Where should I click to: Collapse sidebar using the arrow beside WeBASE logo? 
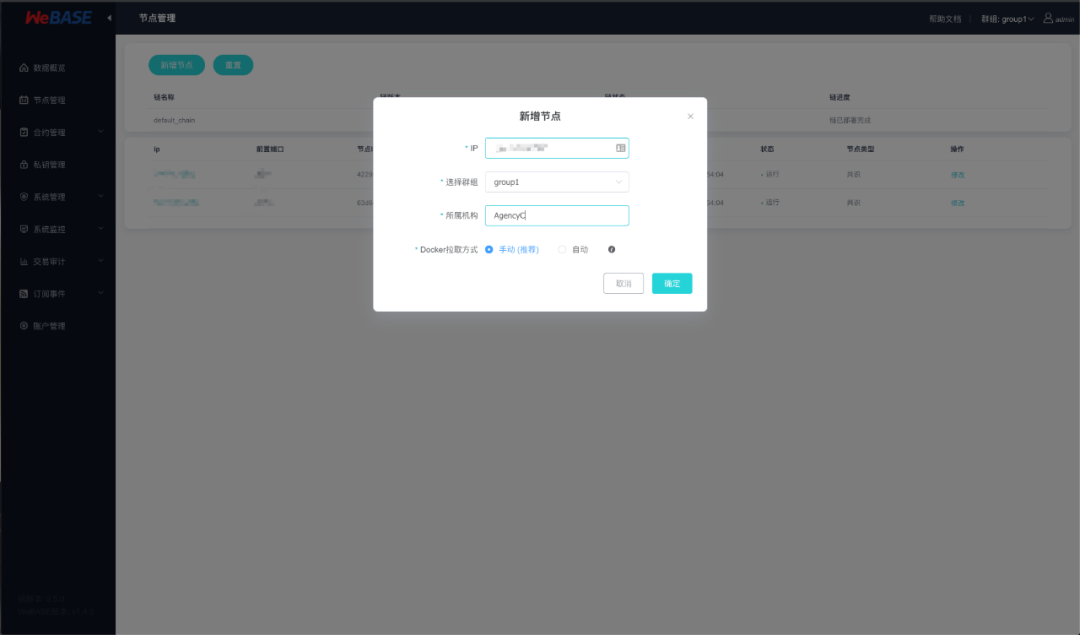110,18
